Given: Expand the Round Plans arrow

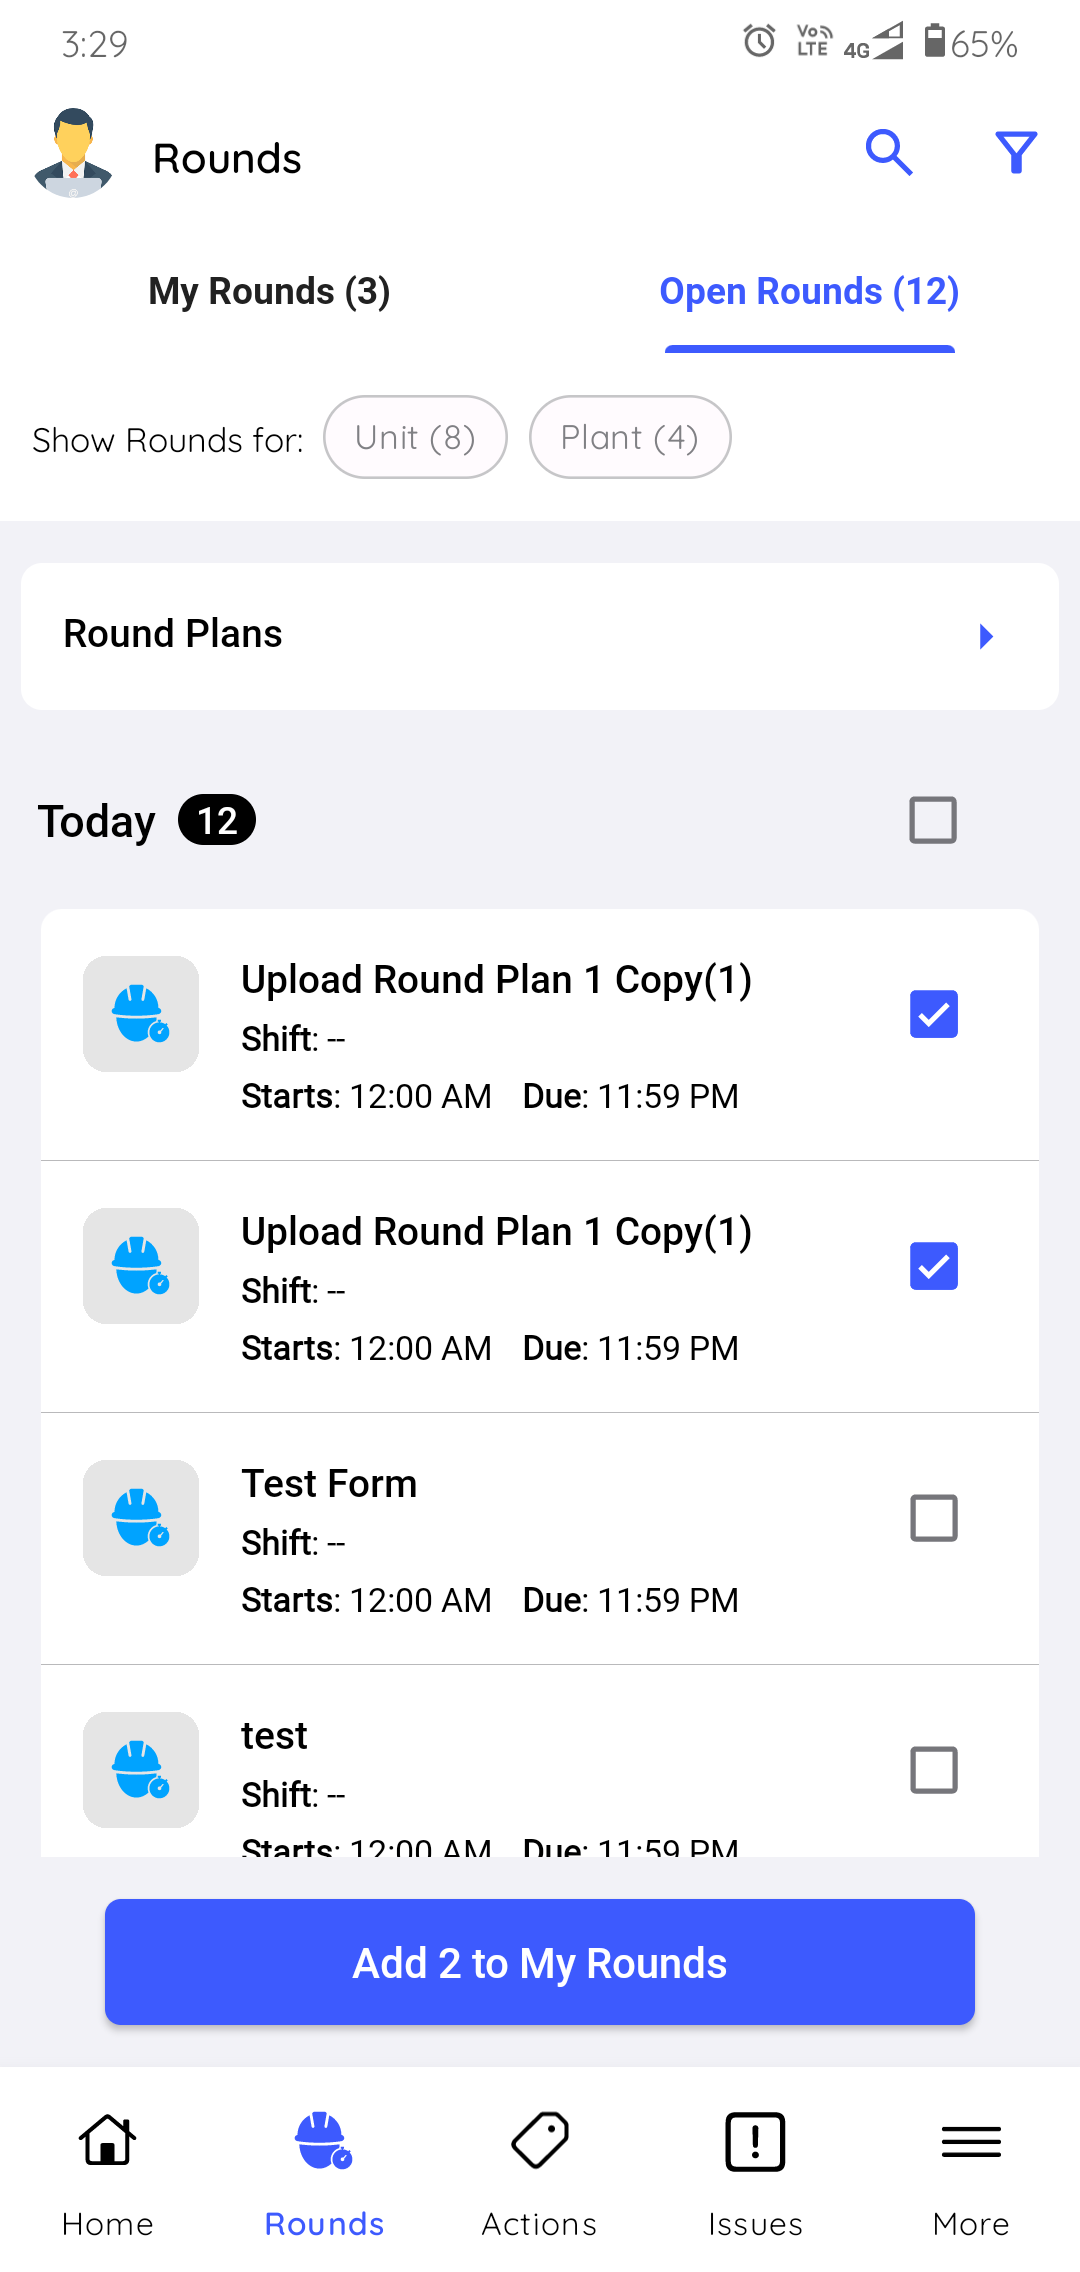Looking at the screenshot, I should click(986, 636).
